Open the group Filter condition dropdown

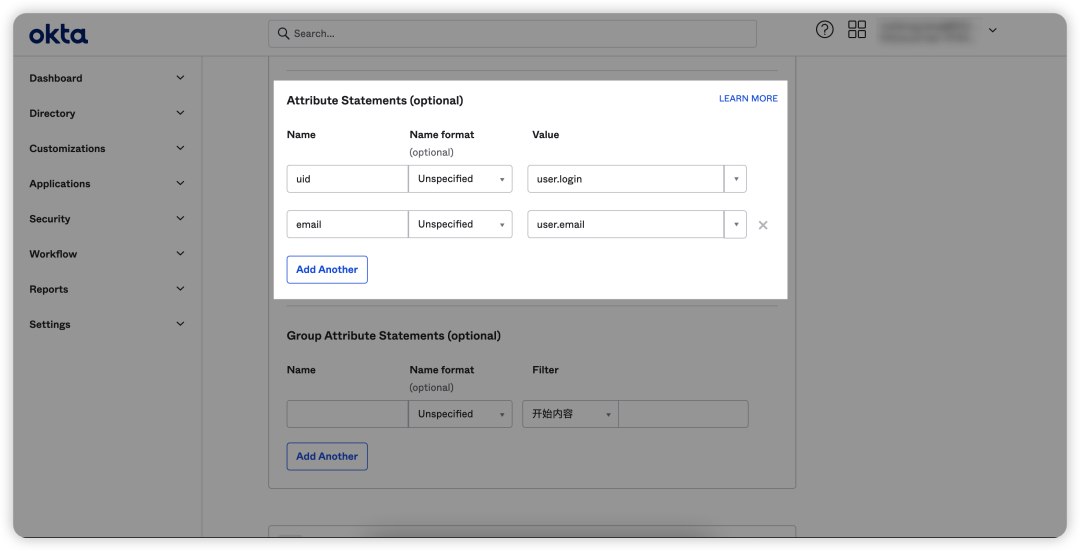(x=570, y=414)
